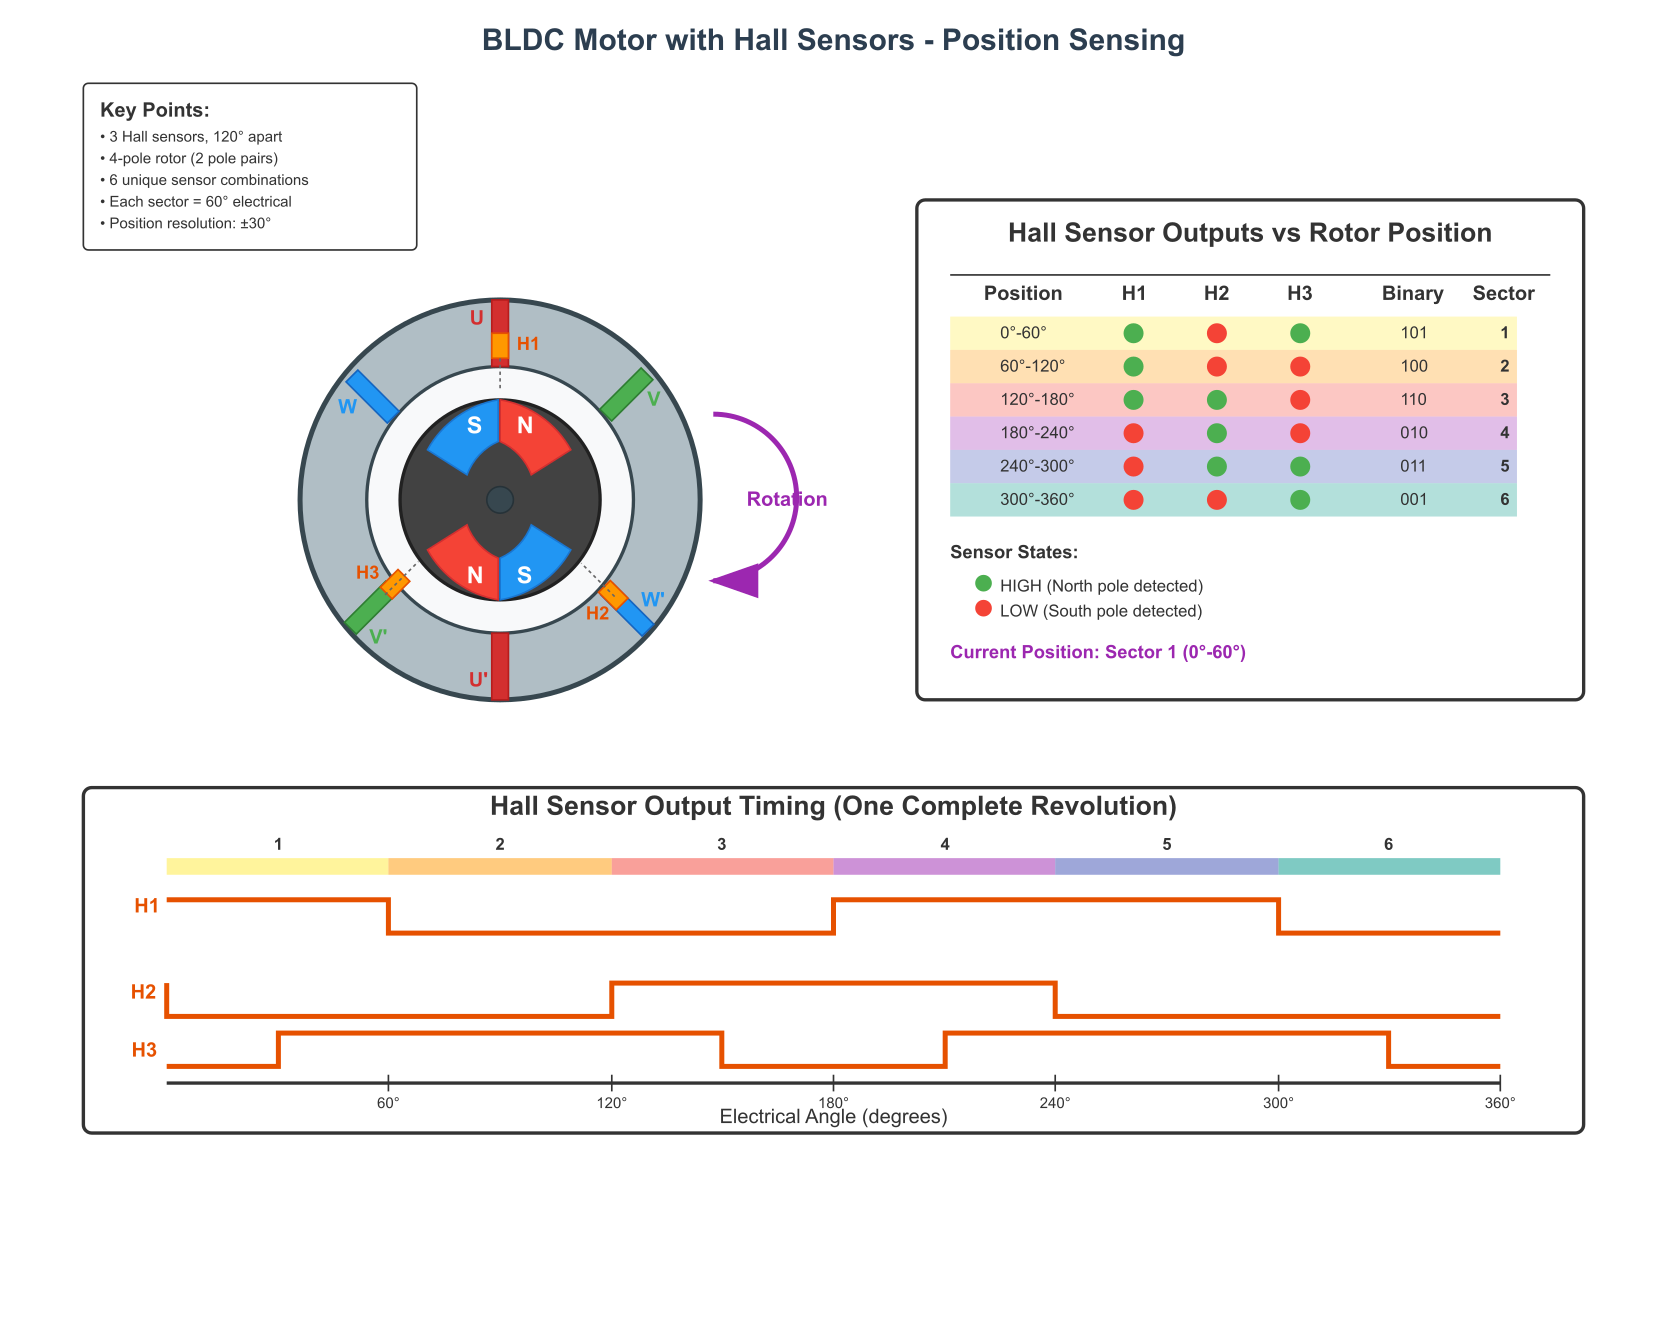Viewport: 1667px width, 1333px height.
Task: Click '3 Hall sensors, 120° apart' bullet
Action: 191,137
